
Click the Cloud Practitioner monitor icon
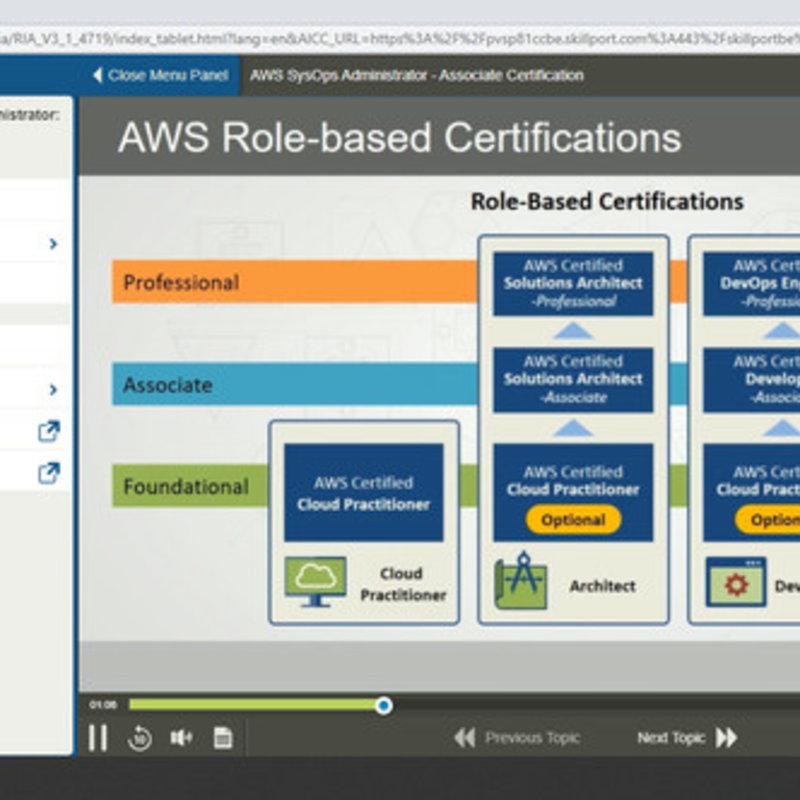(x=315, y=582)
